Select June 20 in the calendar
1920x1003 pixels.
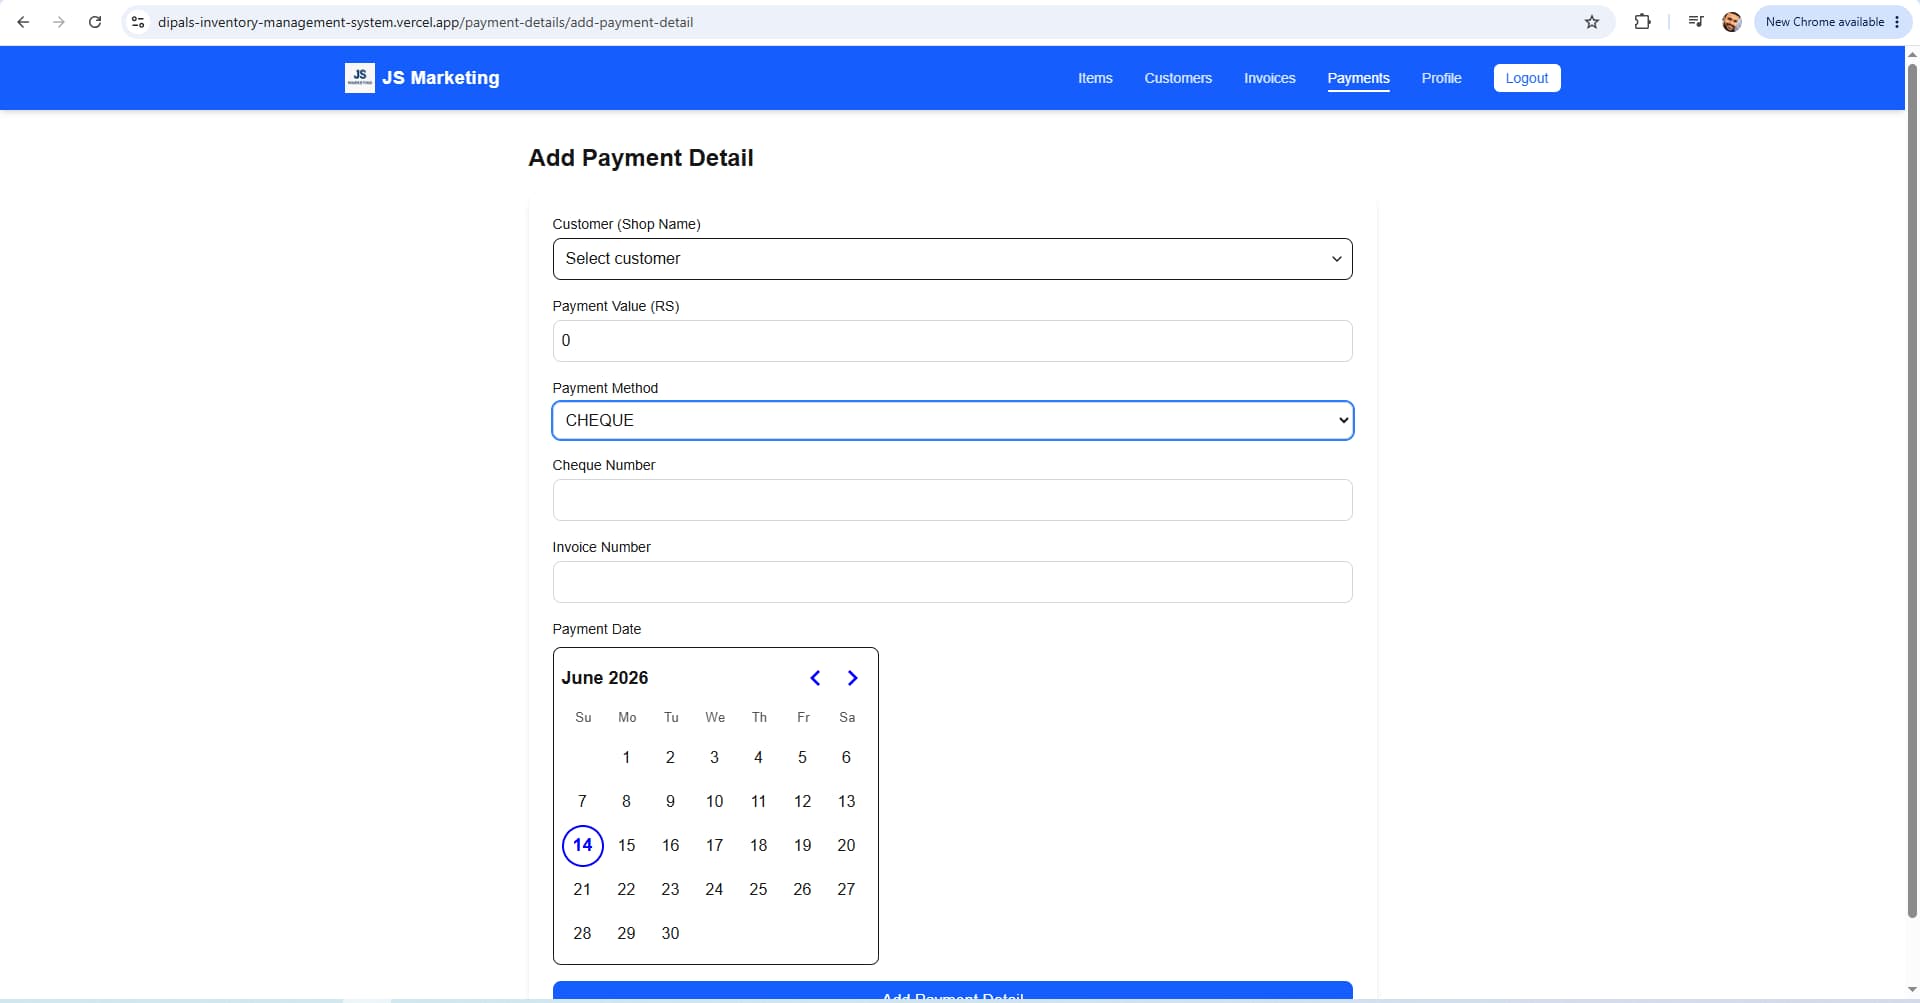pyautogui.click(x=846, y=846)
